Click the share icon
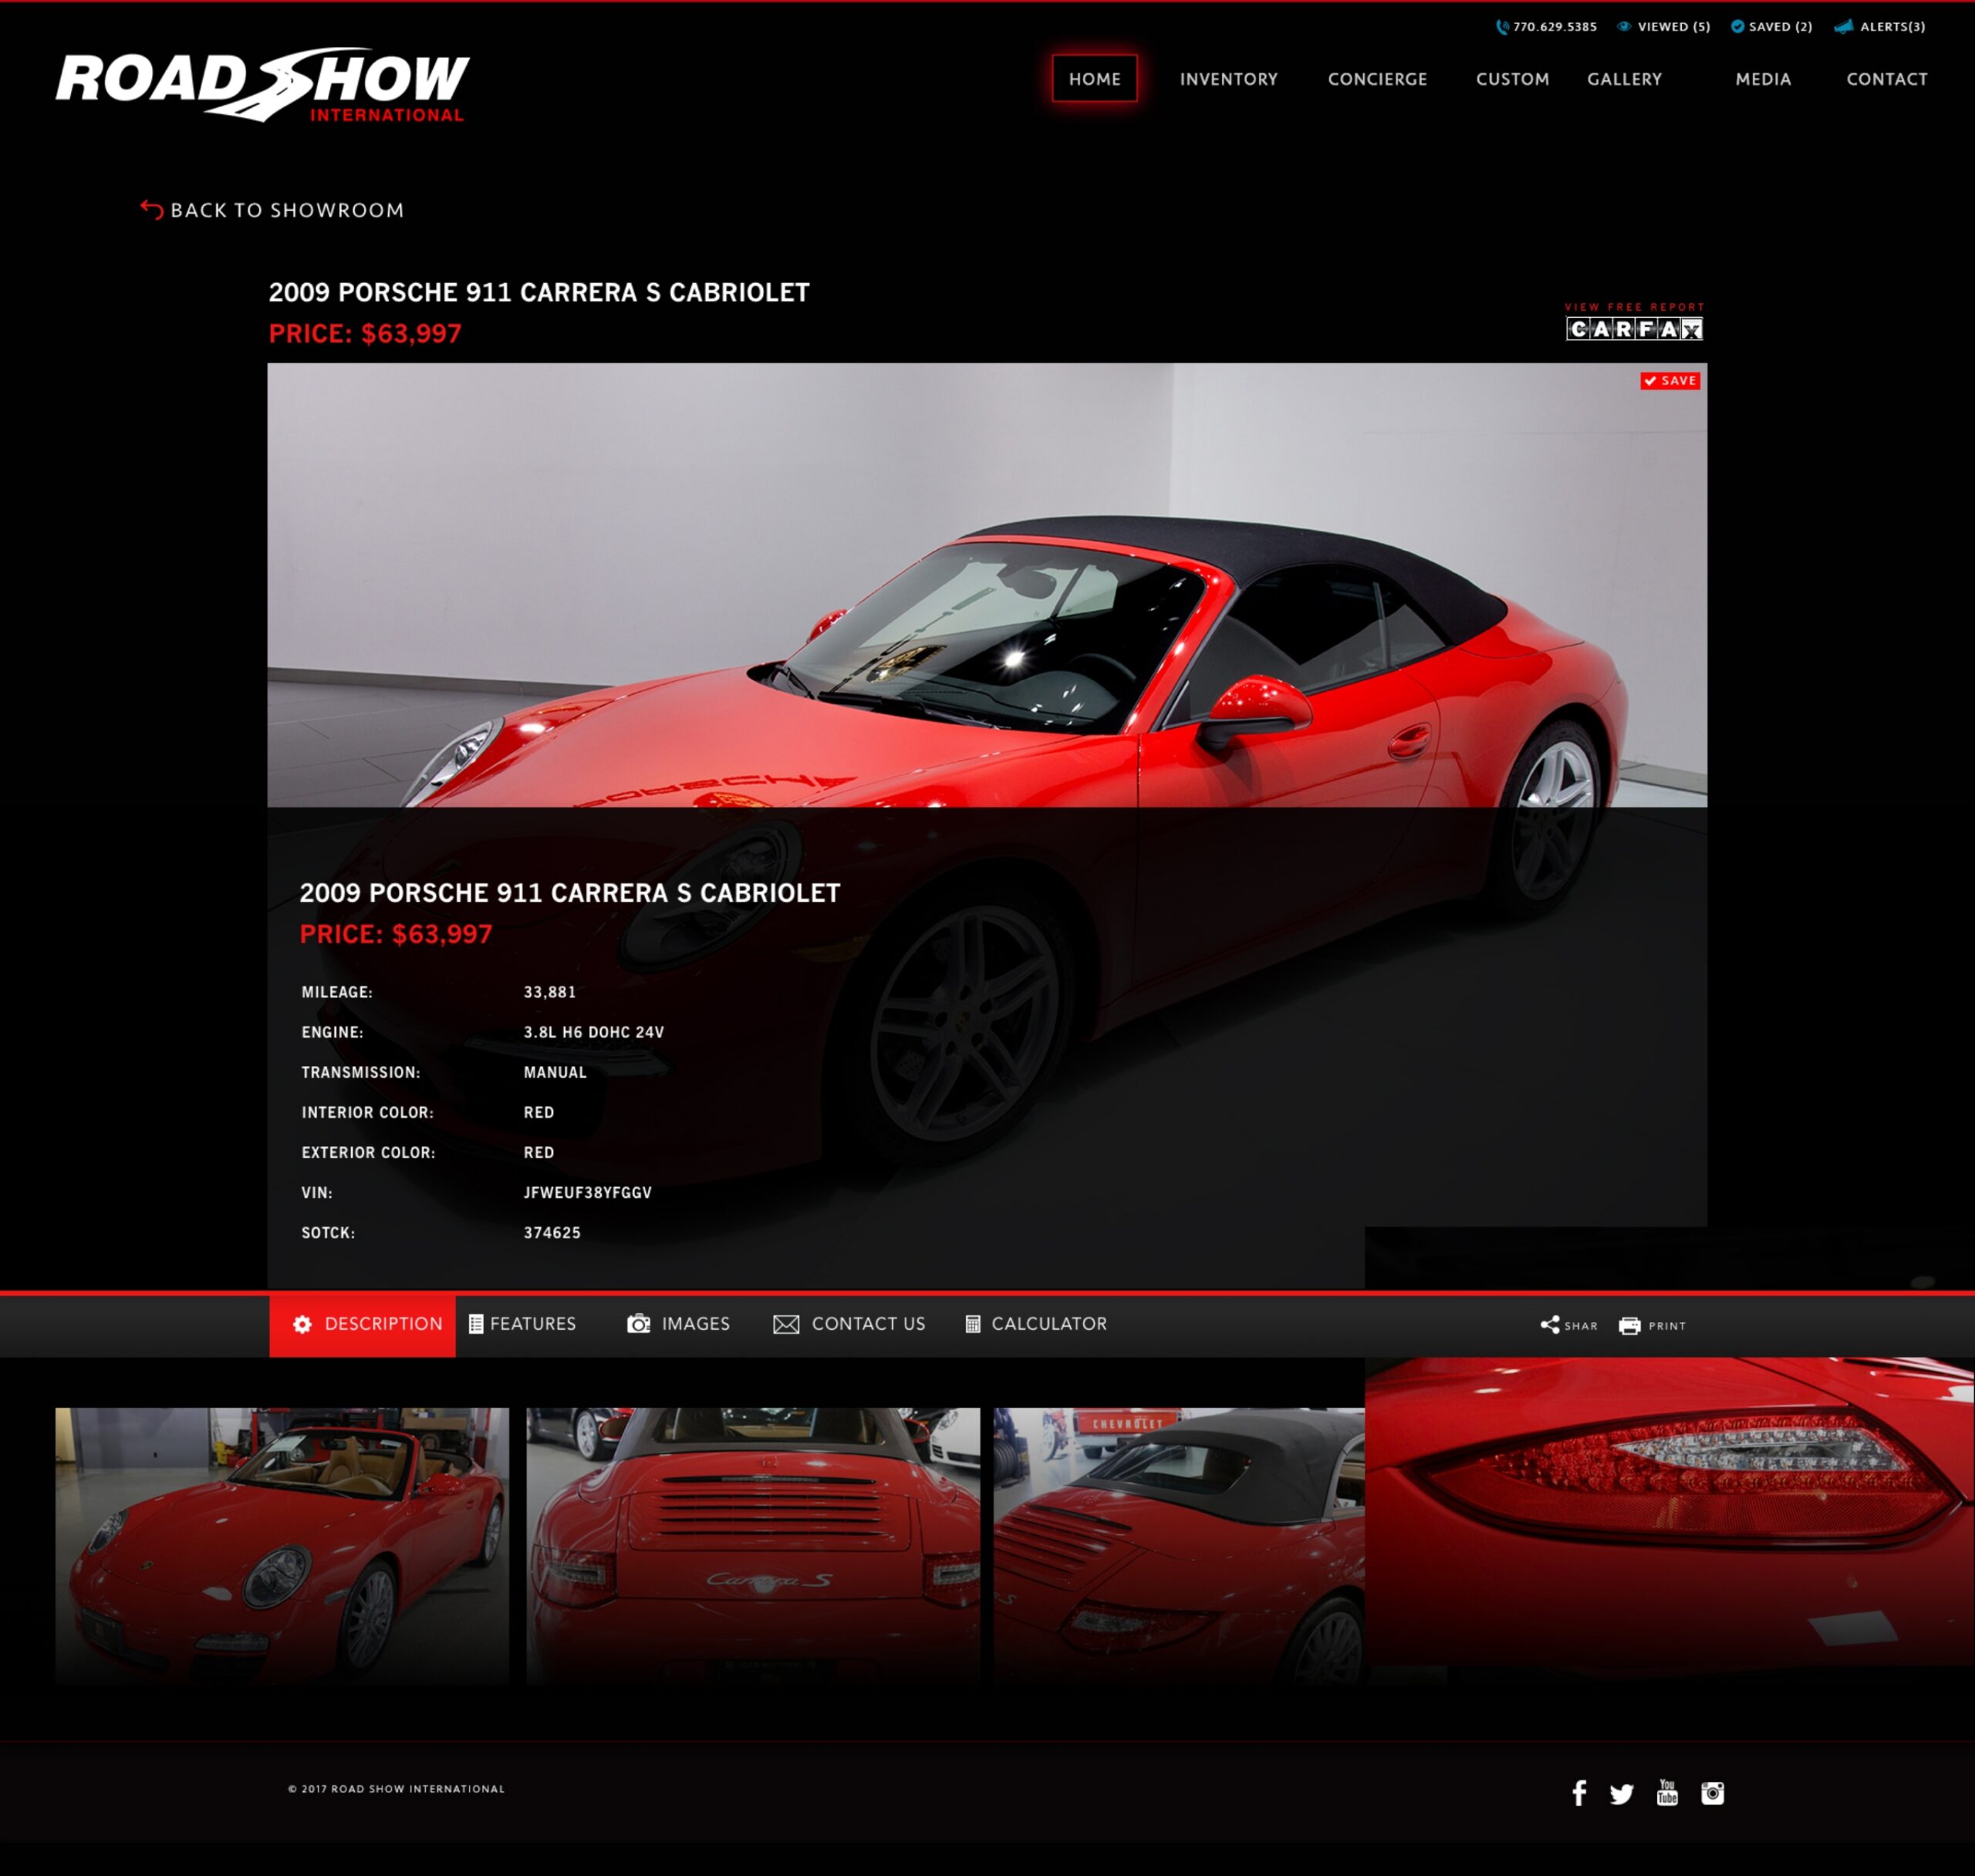 click(x=1550, y=1325)
